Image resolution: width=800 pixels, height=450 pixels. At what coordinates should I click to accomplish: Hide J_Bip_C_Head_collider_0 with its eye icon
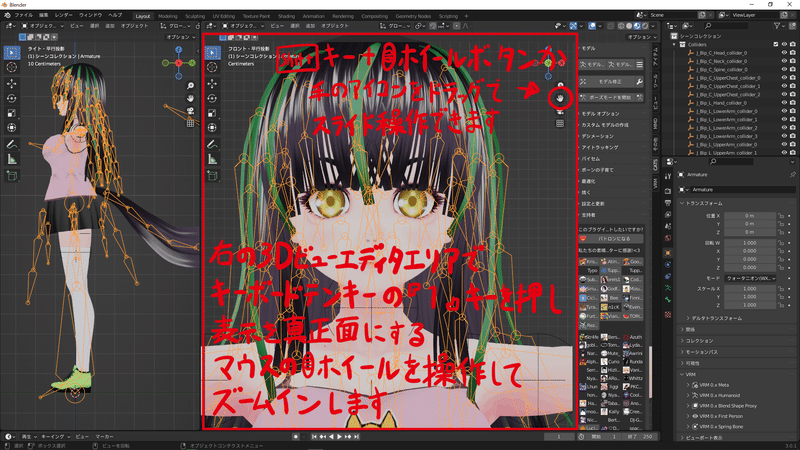tap(784, 53)
